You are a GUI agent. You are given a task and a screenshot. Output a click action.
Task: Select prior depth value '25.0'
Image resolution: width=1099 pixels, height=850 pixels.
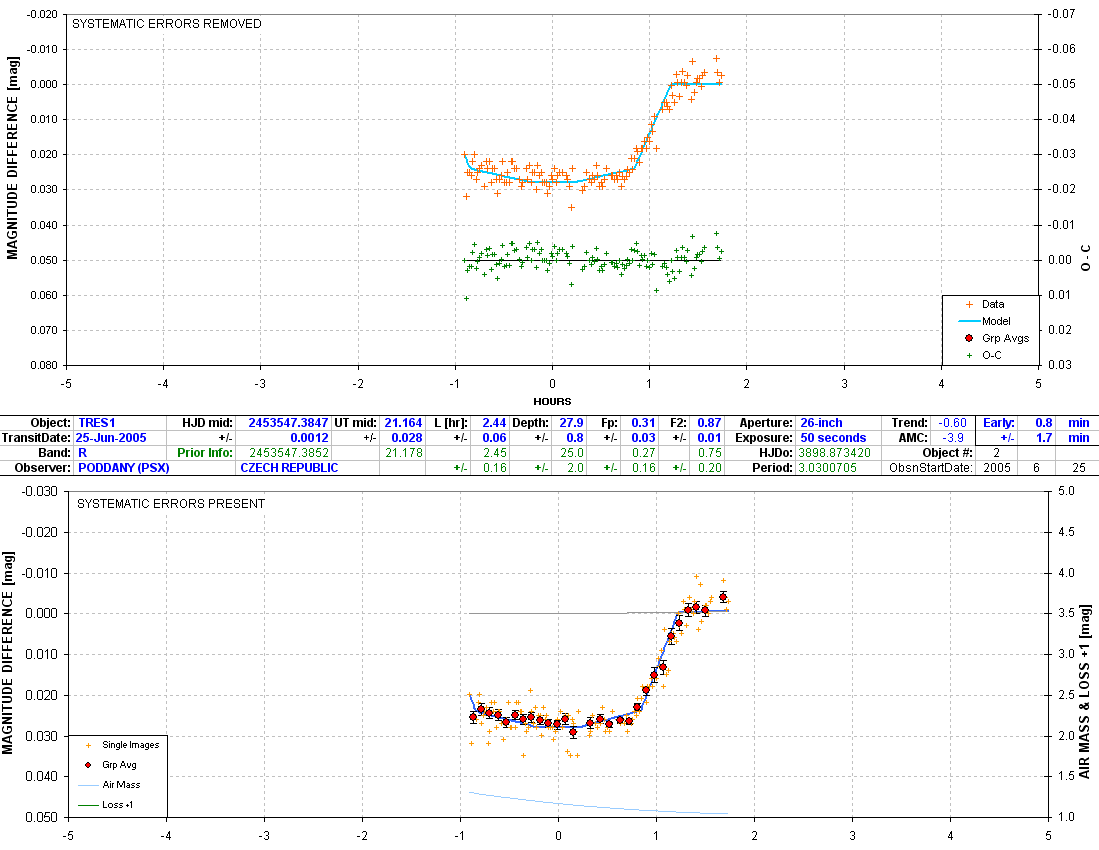pyautogui.click(x=572, y=453)
